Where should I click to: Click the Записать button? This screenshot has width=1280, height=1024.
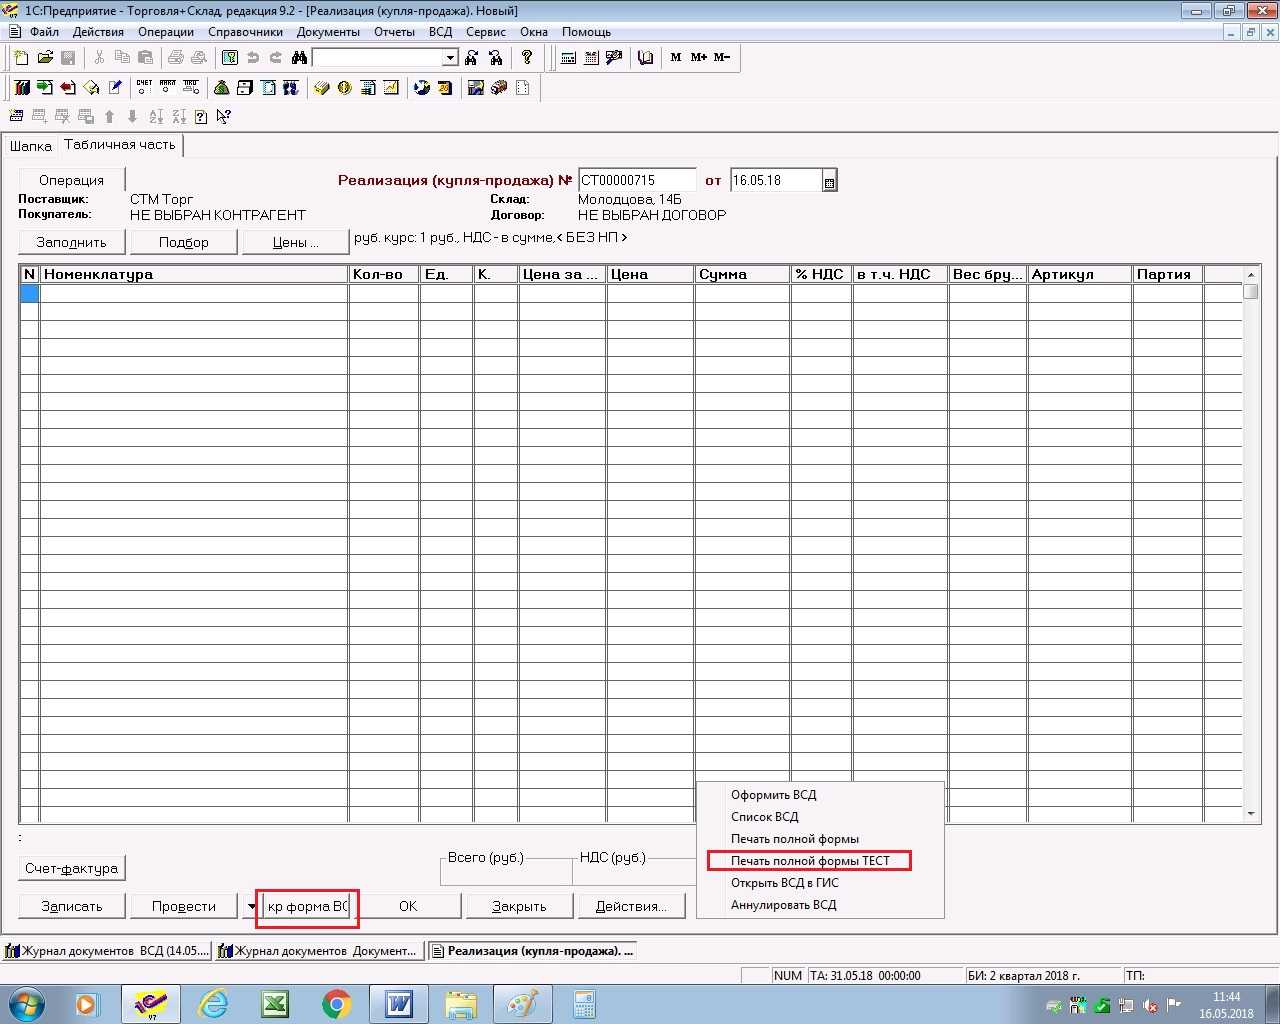71,906
